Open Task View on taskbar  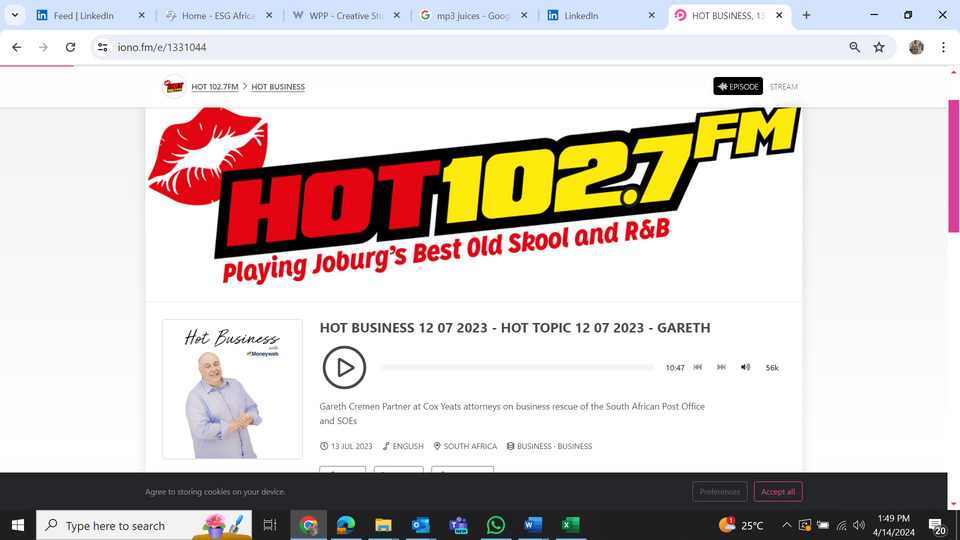tap(269, 525)
